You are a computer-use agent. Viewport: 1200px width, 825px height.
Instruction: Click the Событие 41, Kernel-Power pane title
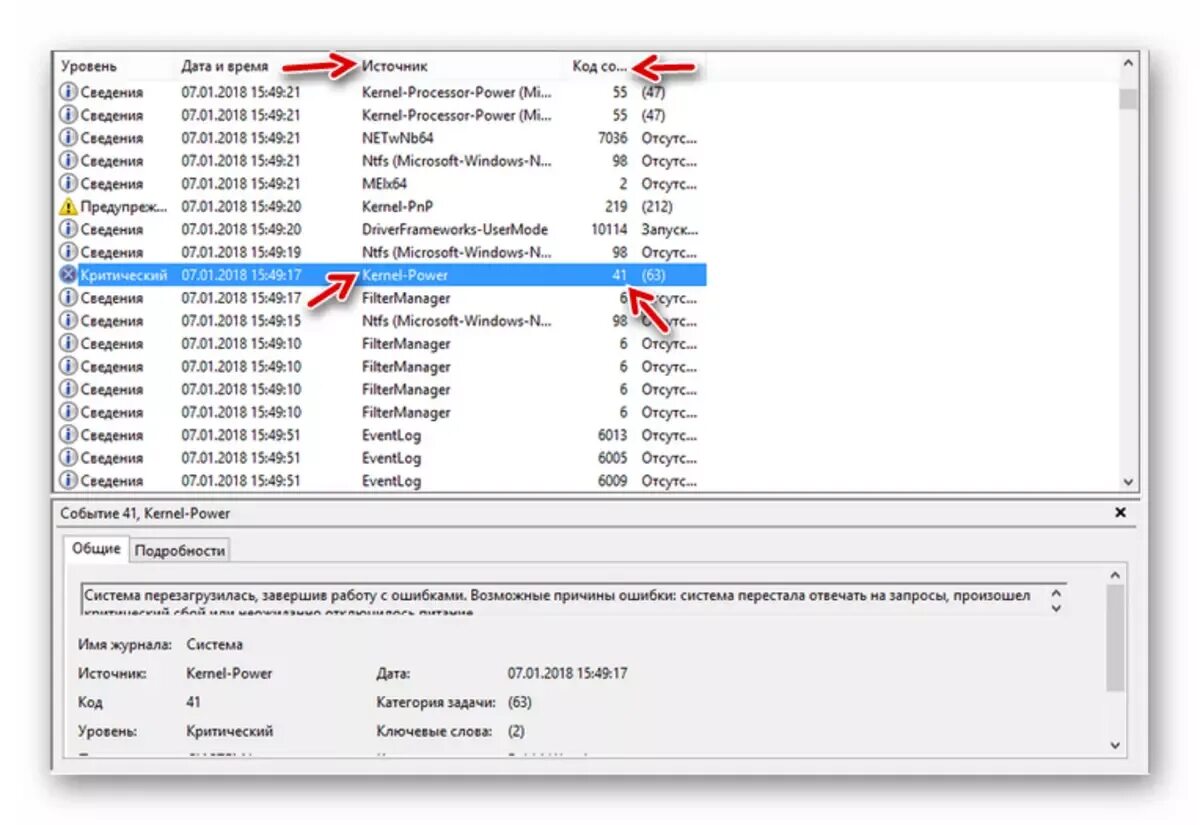point(146,513)
